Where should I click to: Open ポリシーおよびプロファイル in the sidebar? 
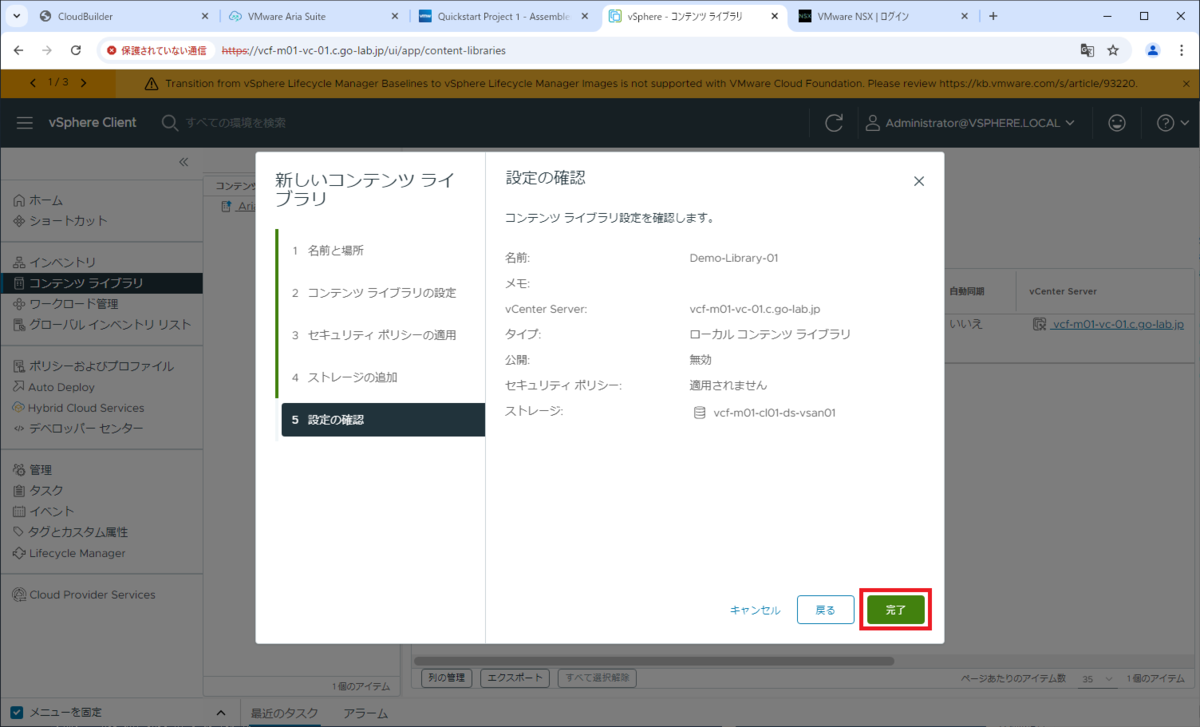[101, 366]
